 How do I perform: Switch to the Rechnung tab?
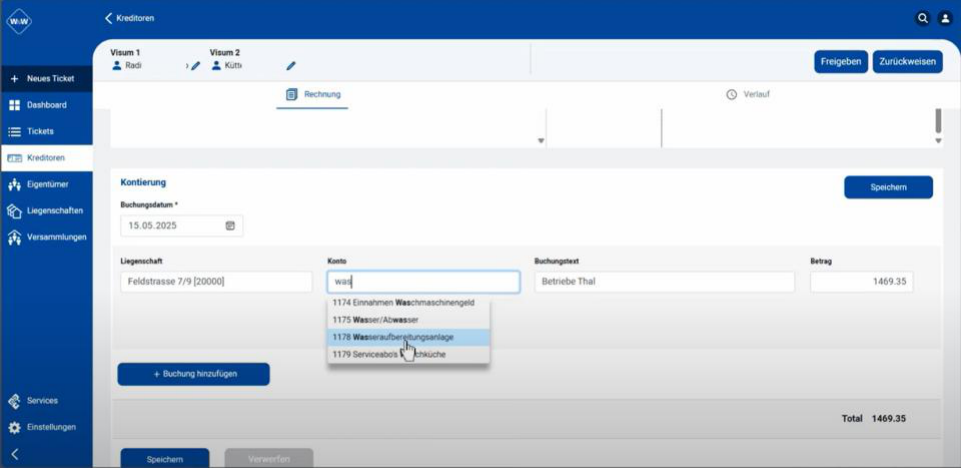pyautogui.click(x=313, y=95)
